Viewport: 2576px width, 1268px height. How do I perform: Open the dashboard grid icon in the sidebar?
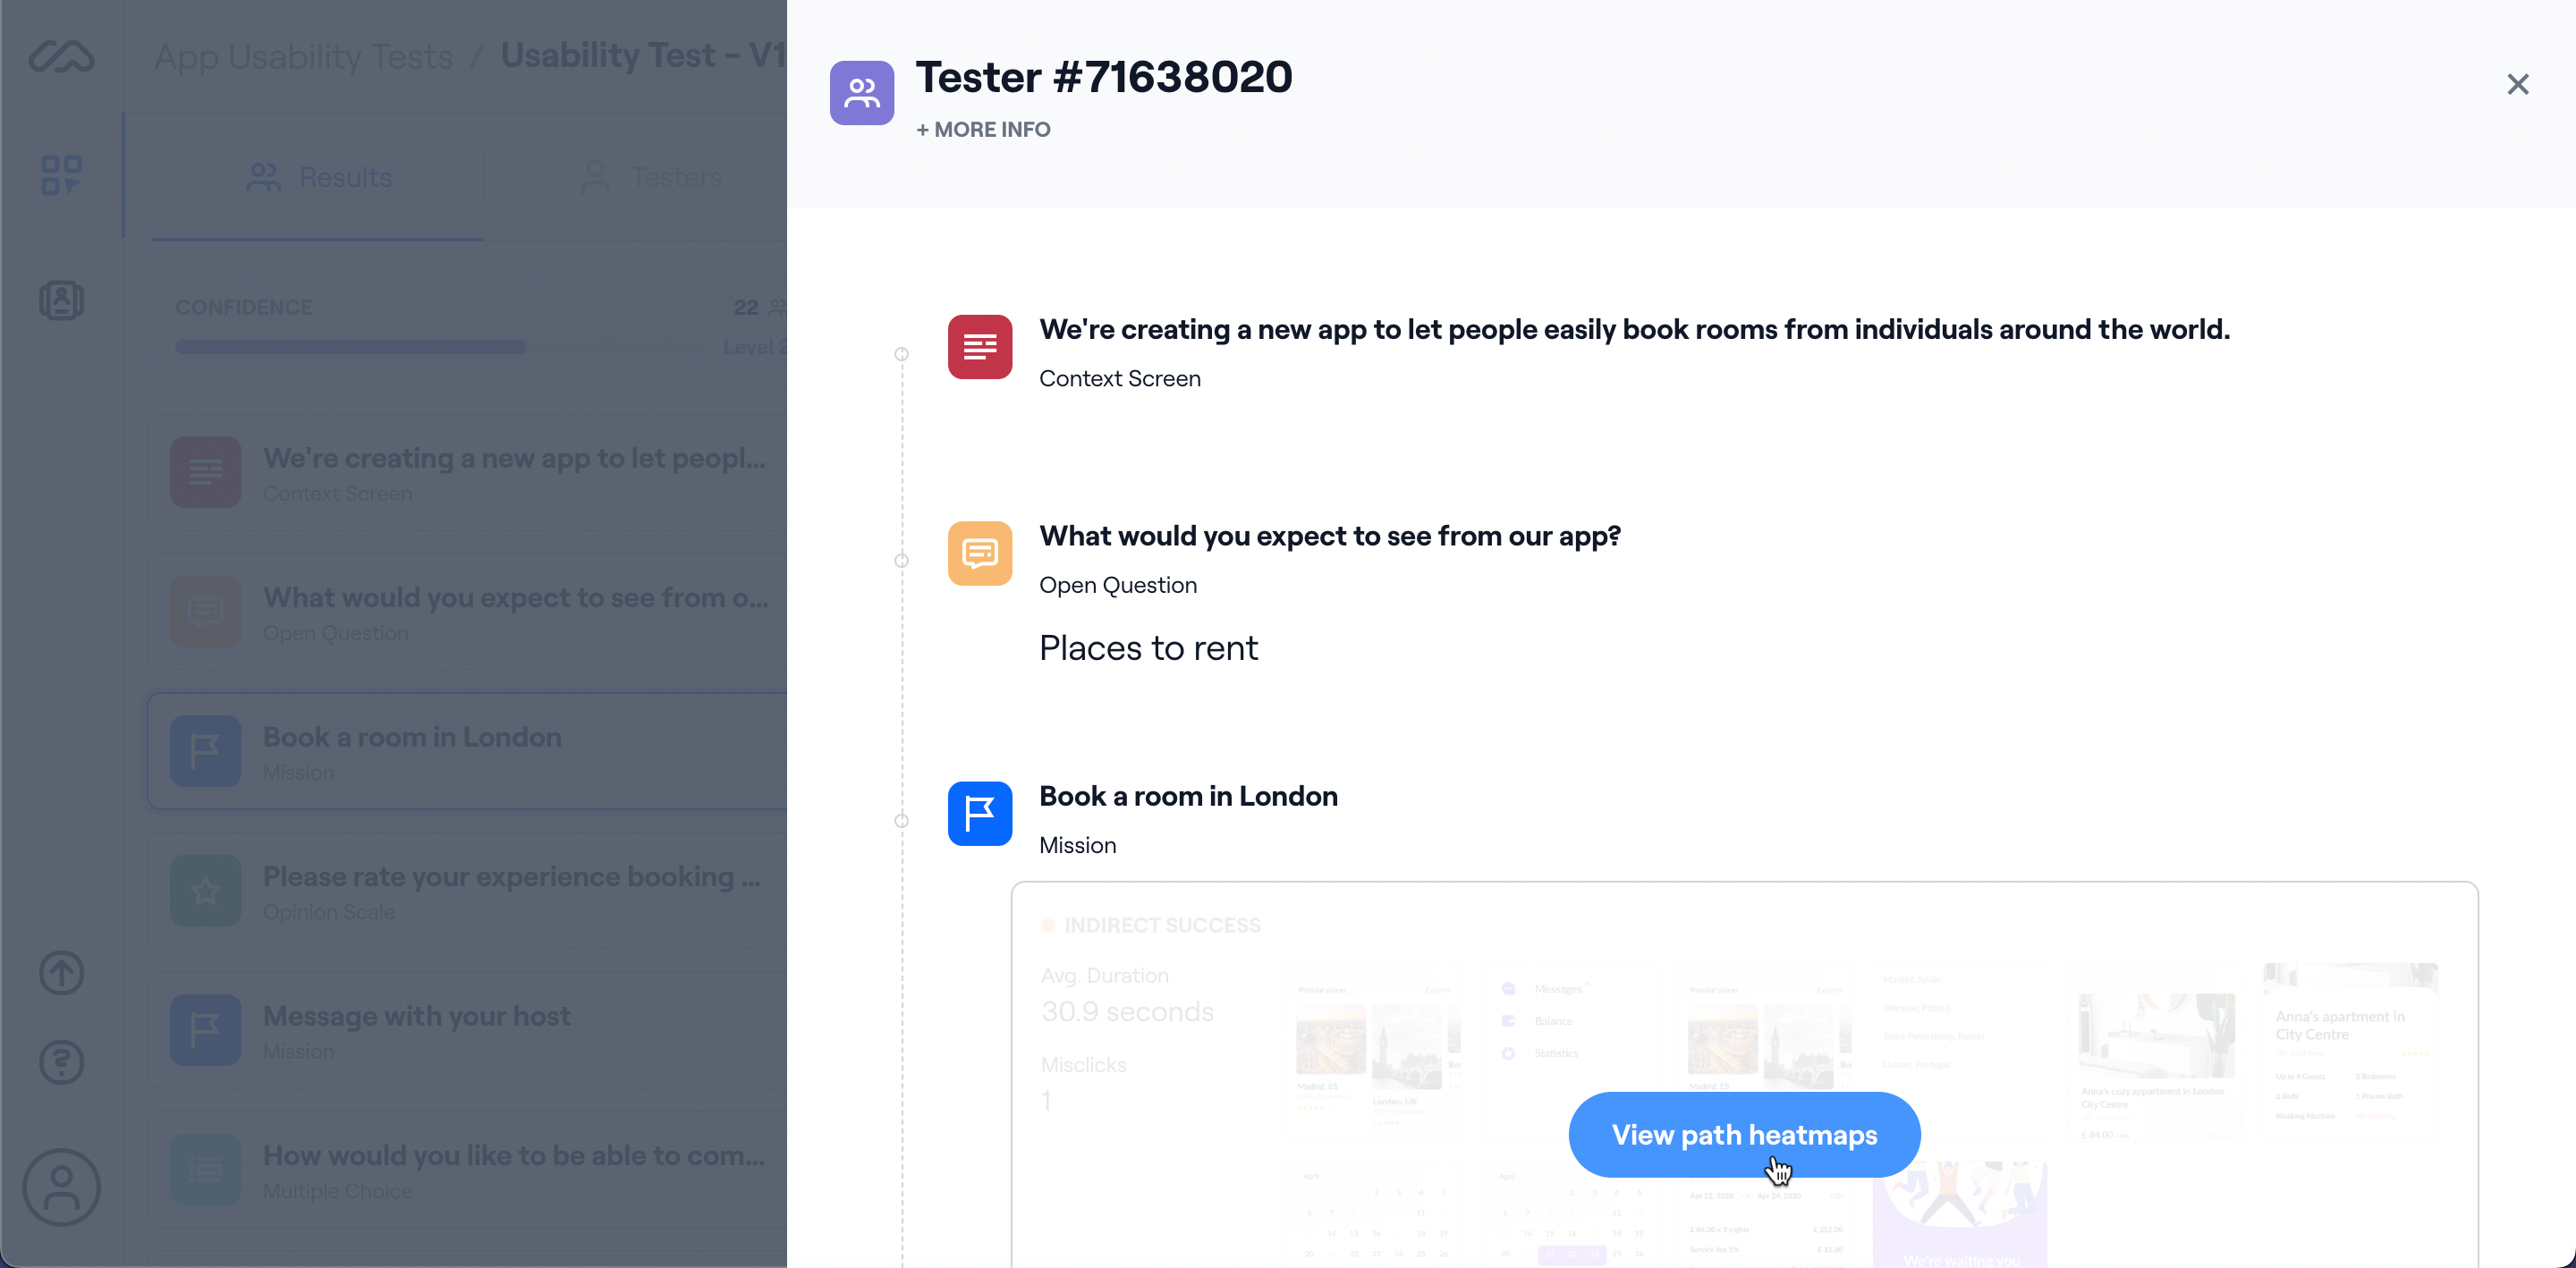click(x=61, y=174)
